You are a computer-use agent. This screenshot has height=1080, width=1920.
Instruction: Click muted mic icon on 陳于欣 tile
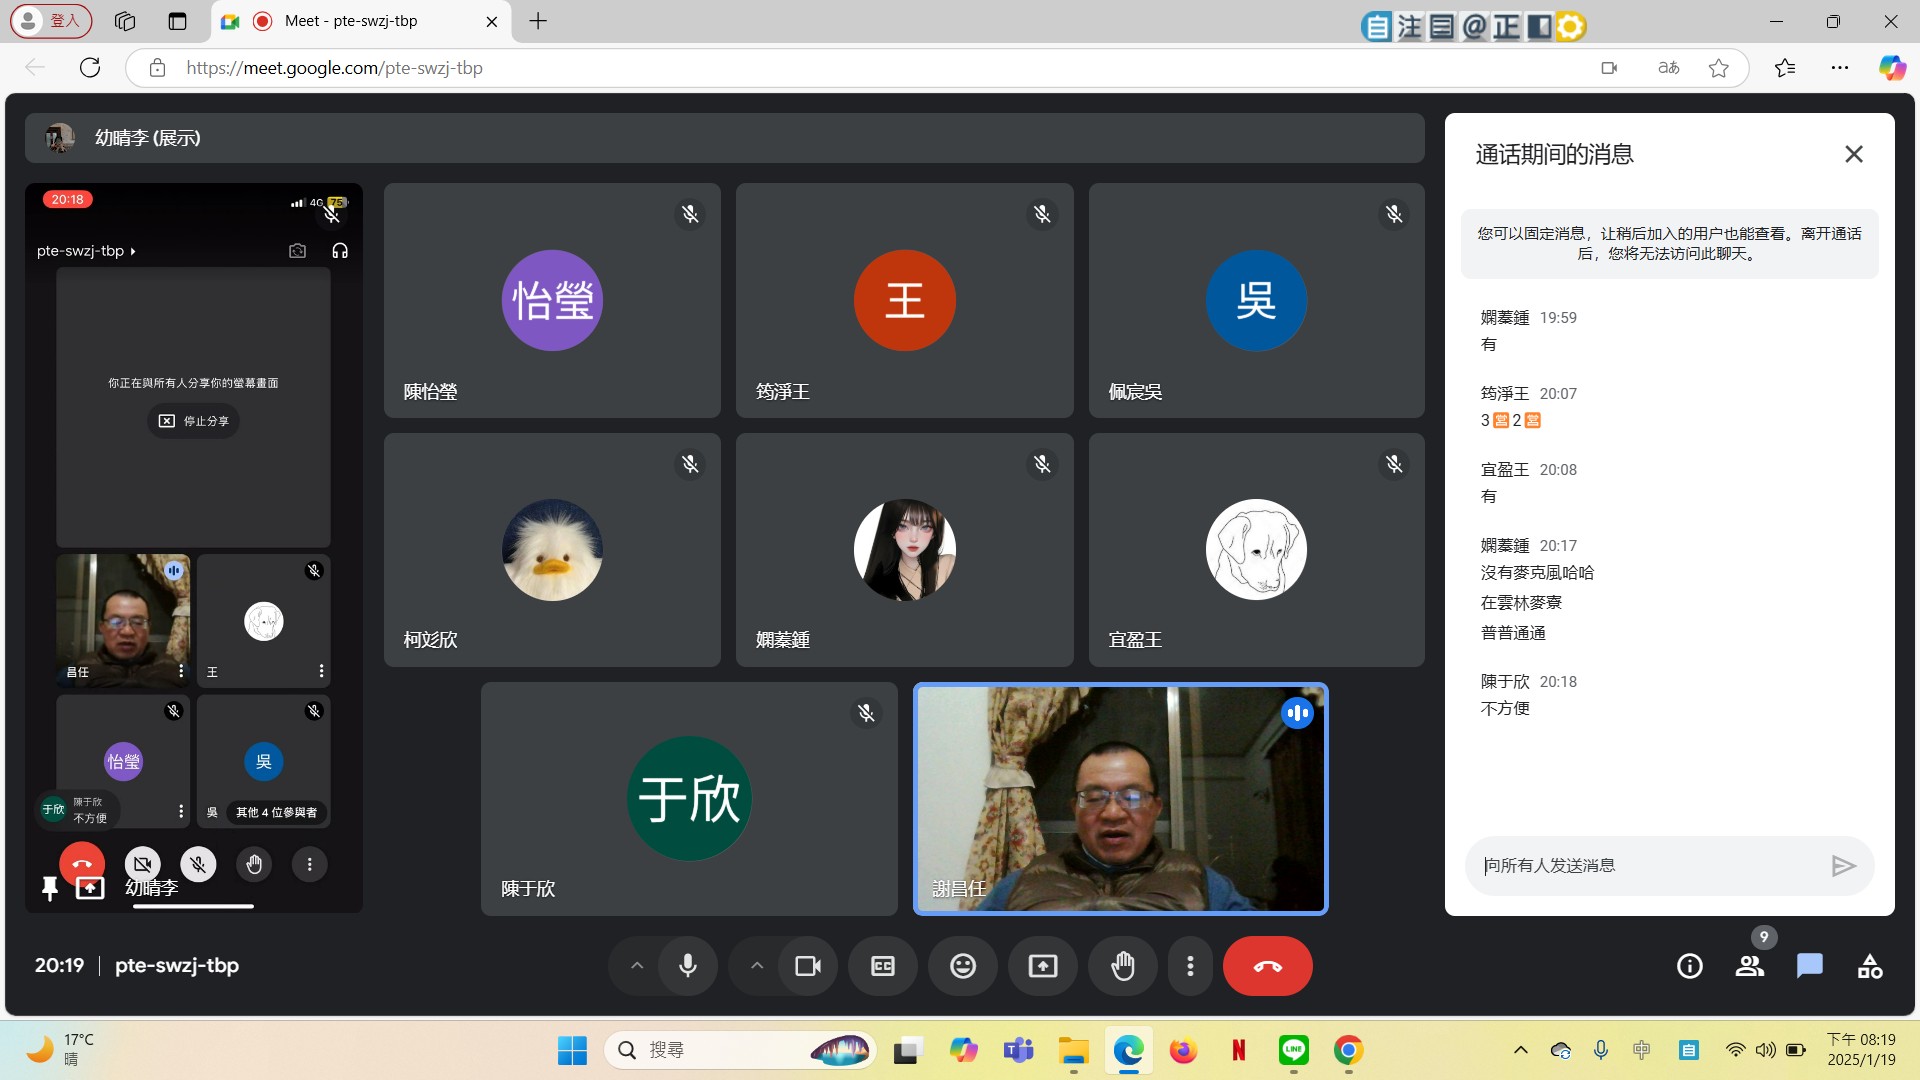click(x=866, y=713)
